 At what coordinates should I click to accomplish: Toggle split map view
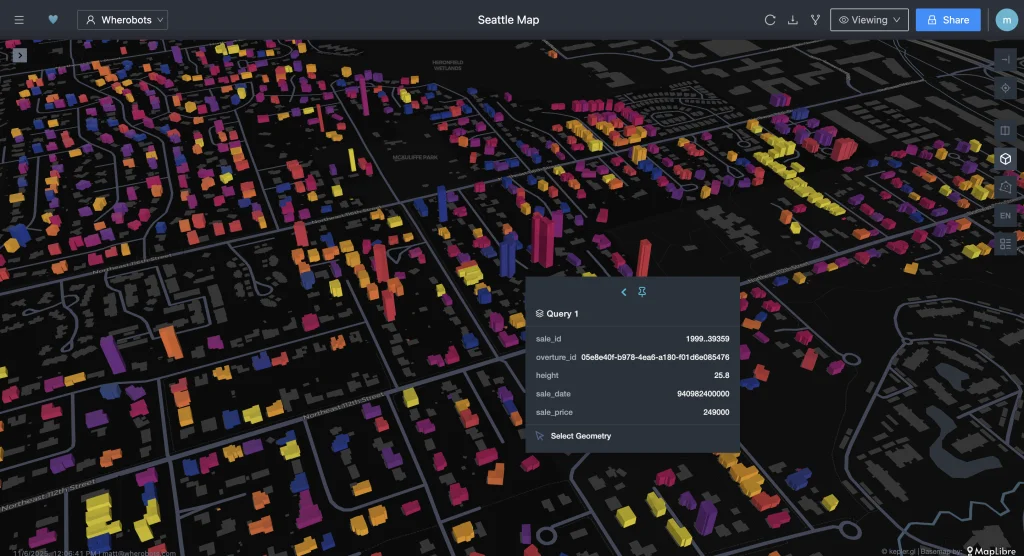pyautogui.click(x=1006, y=131)
